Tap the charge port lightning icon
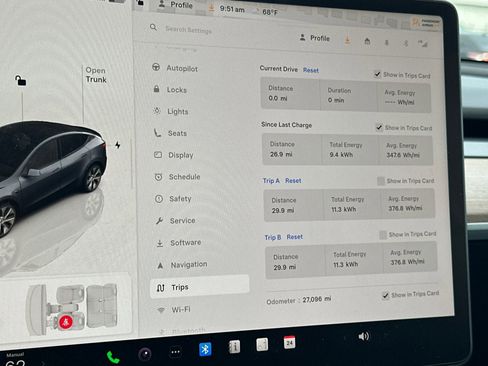Image resolution: width=488 pixels, height=366 pixels. [118, 145]
